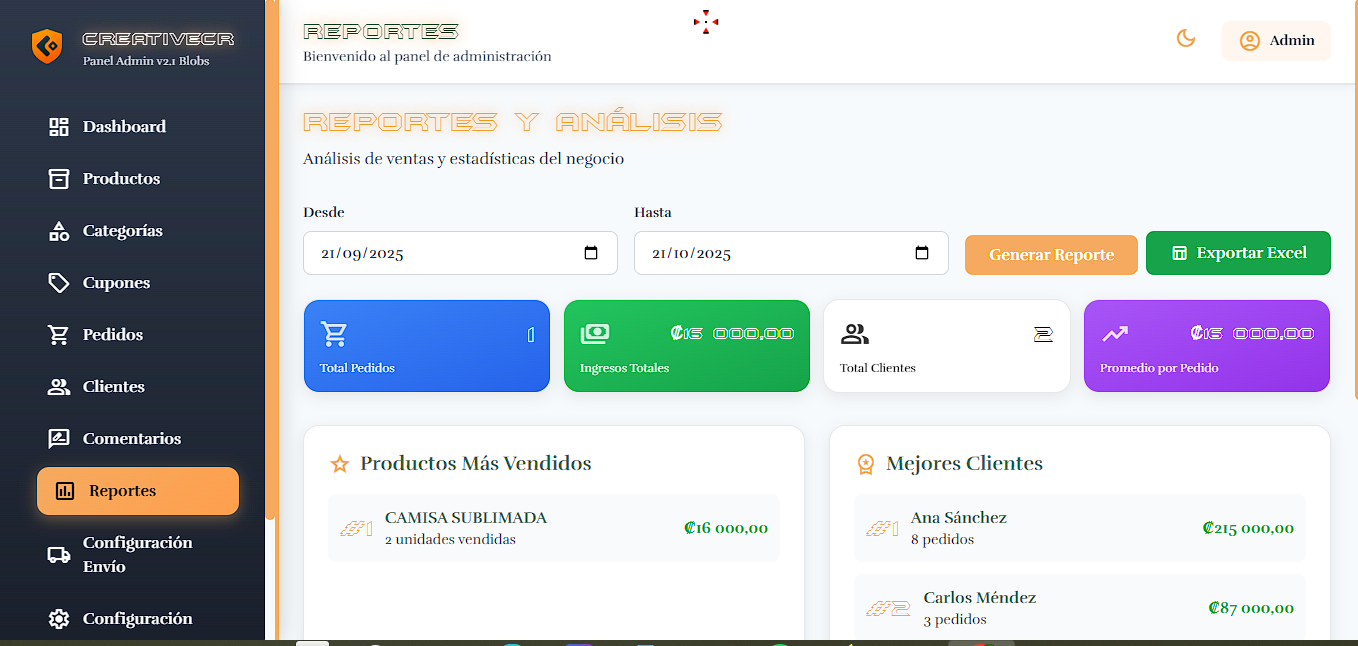Click the banknote icon on Ingresos Totales card
Image resolution: width=1358 pixels, height=646 pixels.
click(x=597, y=332)
